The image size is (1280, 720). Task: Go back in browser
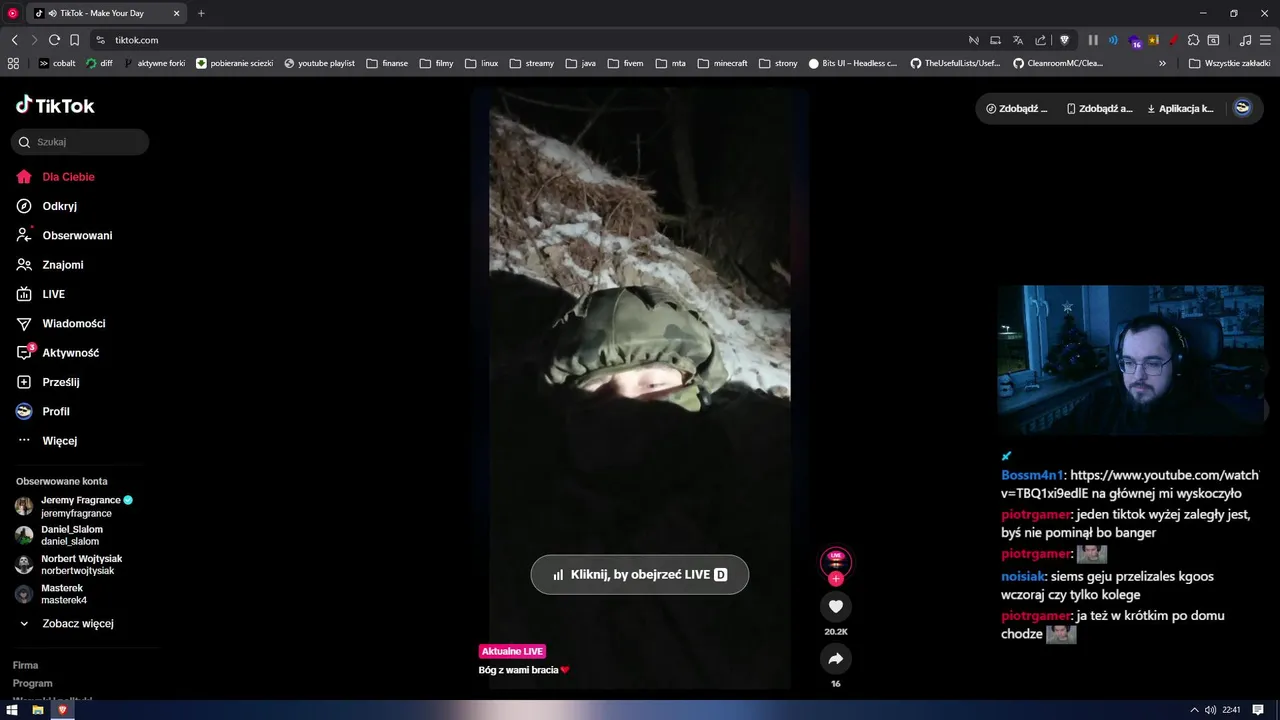point(14,40)
